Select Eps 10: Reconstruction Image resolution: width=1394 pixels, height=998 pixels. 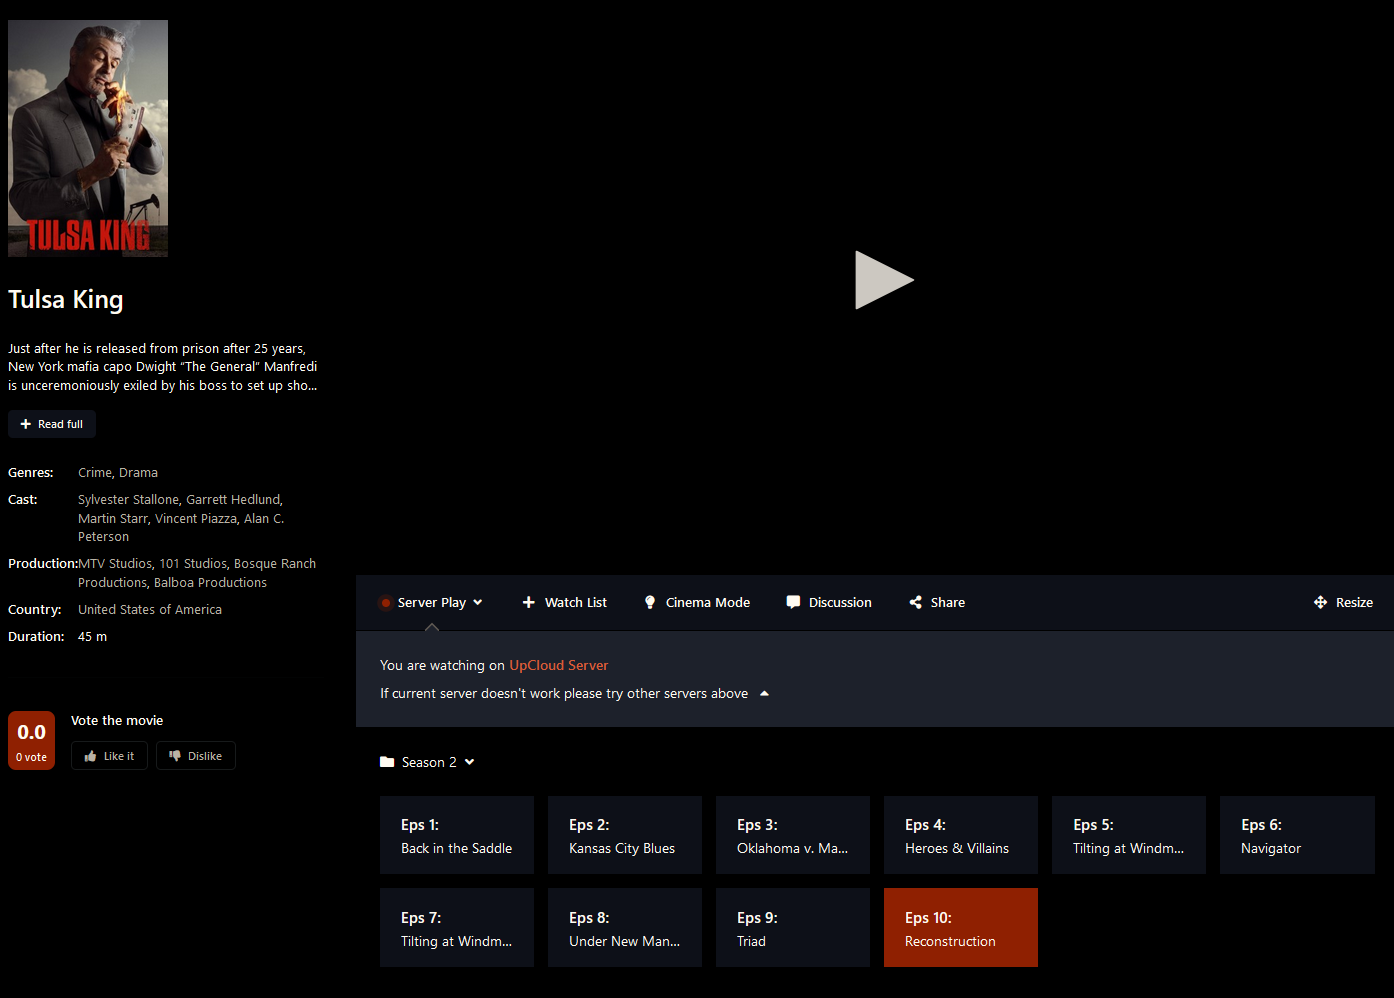(x=961, y=928)
